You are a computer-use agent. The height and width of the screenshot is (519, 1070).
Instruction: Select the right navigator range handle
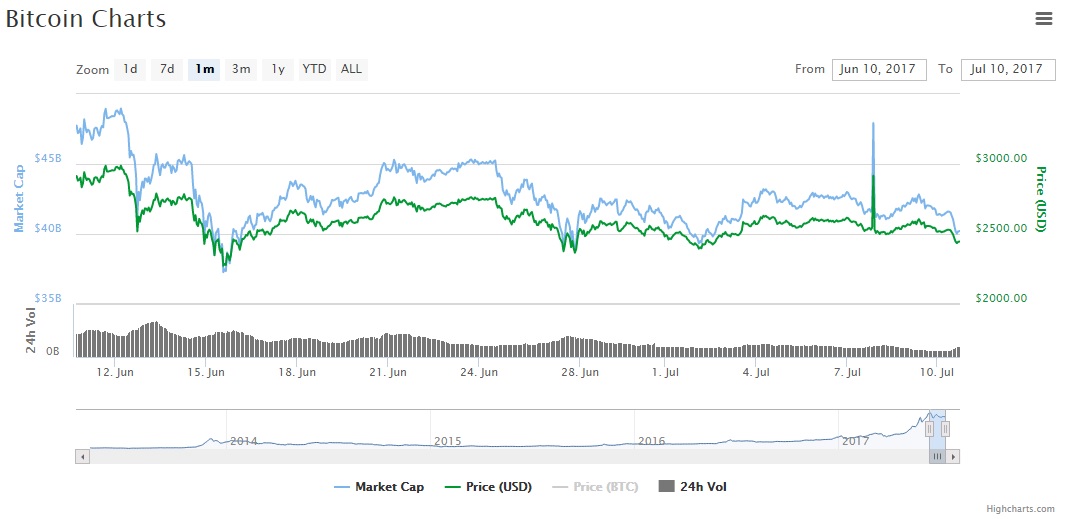[945, 428]
